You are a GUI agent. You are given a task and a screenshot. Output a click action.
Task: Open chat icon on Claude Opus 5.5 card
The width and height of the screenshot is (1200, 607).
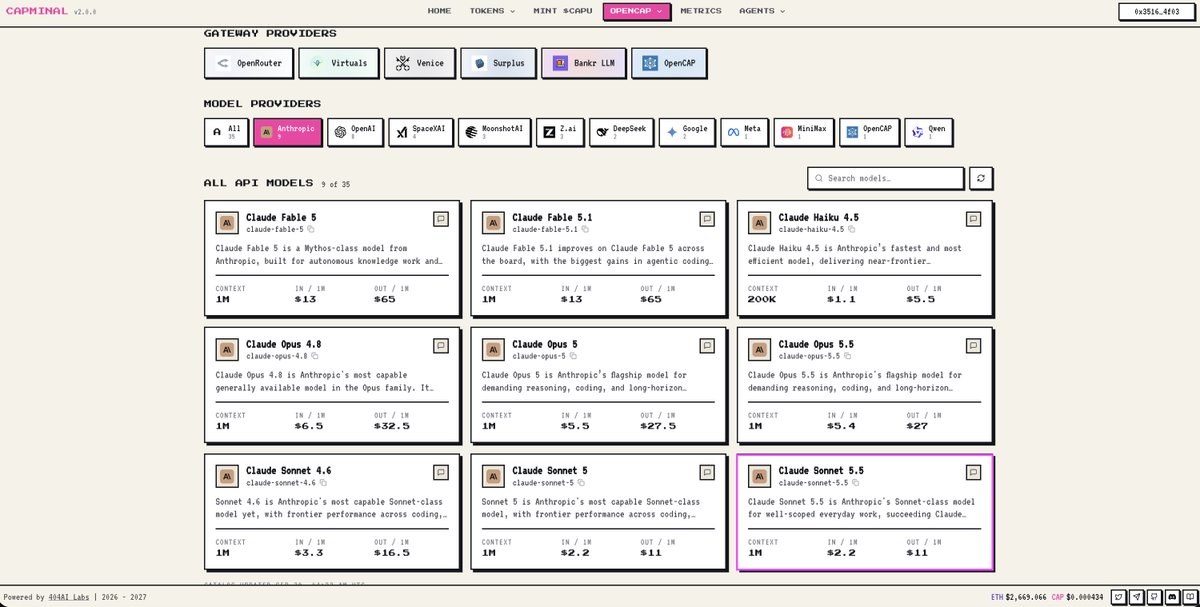973,346
